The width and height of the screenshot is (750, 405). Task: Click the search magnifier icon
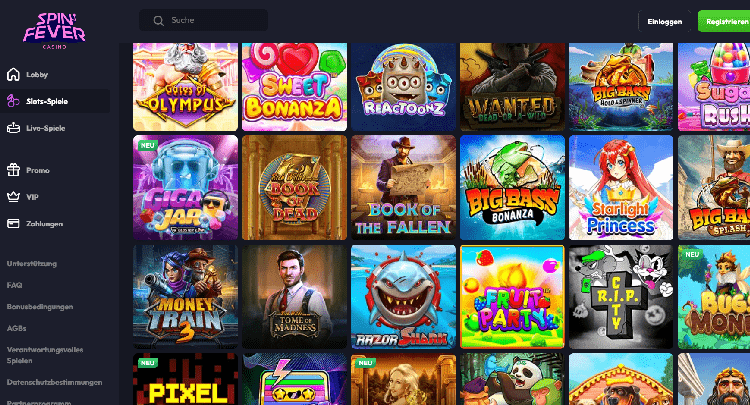[x=158, y=21]
